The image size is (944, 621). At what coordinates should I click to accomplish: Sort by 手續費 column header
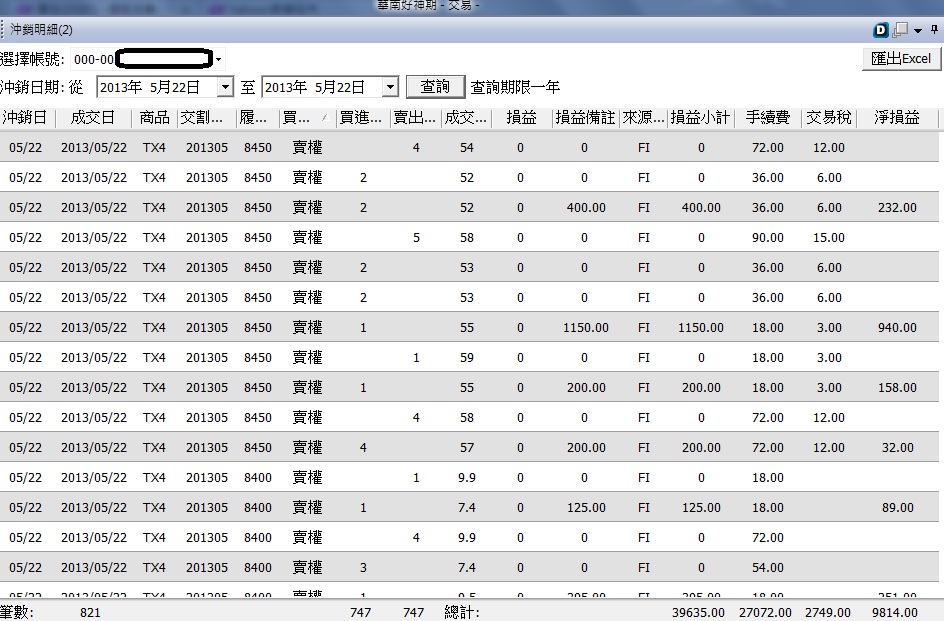coord(768,117)
